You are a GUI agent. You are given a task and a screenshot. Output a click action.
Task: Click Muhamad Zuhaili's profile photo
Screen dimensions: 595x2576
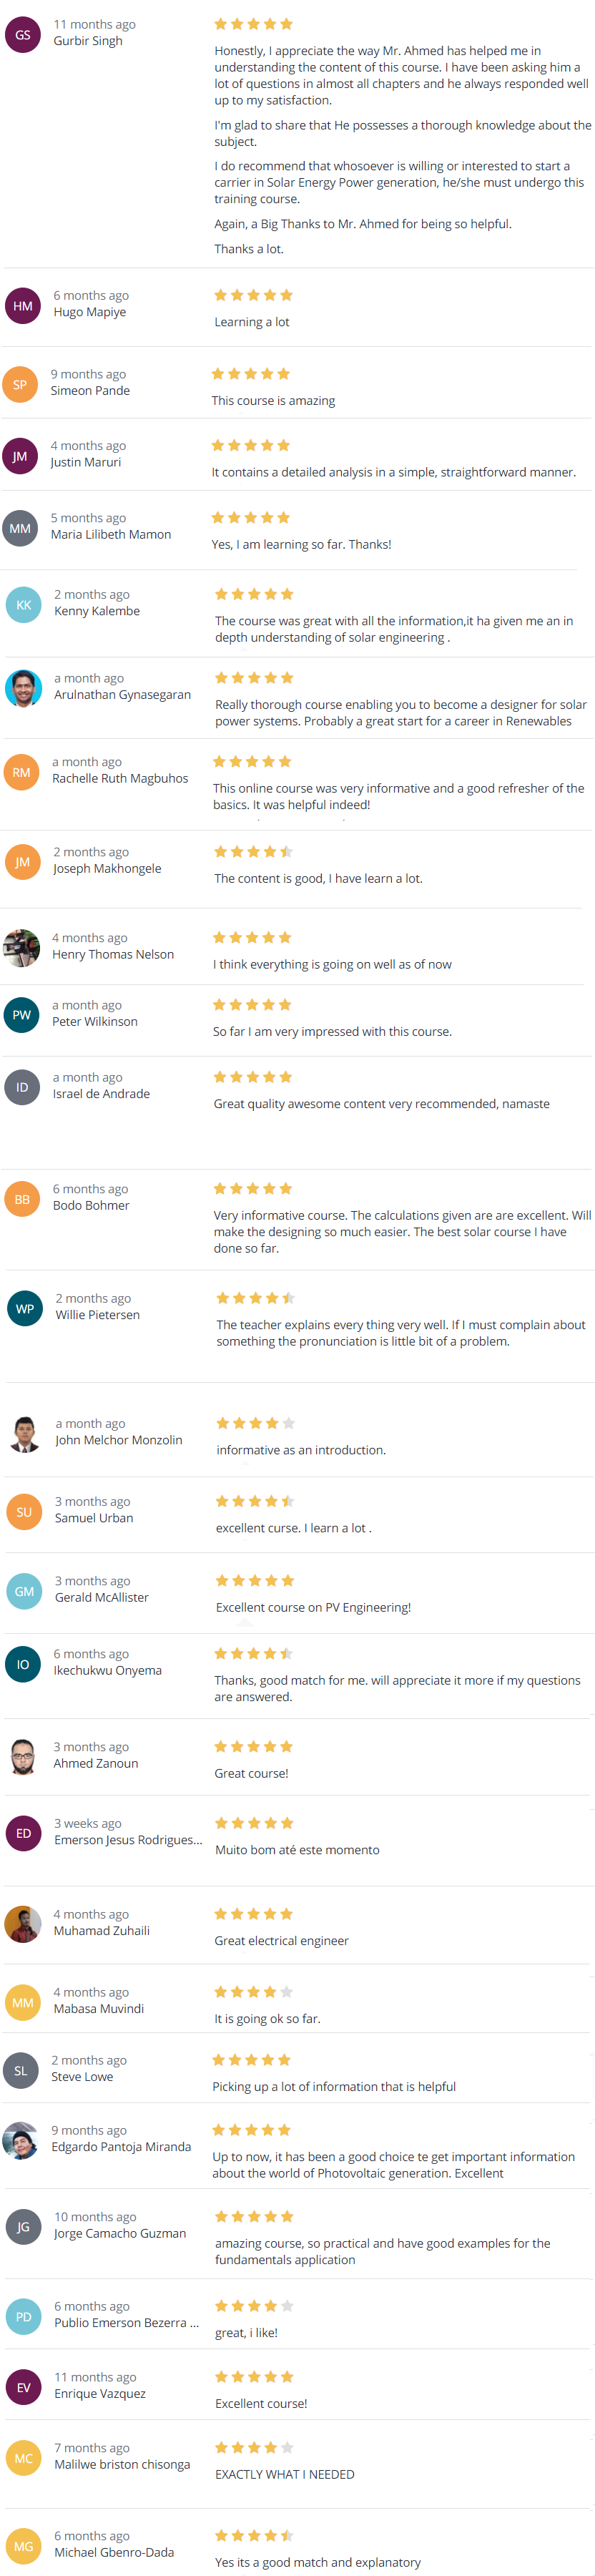tap(22, 1923)
